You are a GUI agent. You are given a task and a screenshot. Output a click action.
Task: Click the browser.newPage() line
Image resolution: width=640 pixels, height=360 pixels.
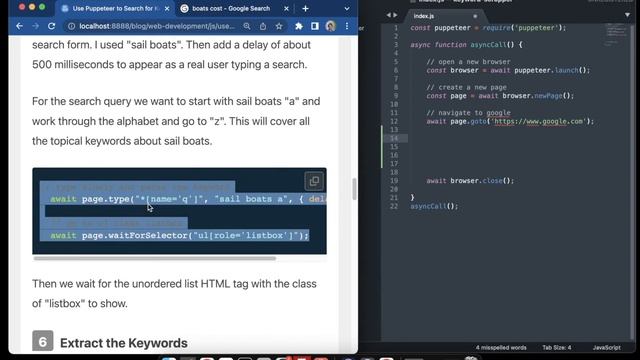coord(500,96)
